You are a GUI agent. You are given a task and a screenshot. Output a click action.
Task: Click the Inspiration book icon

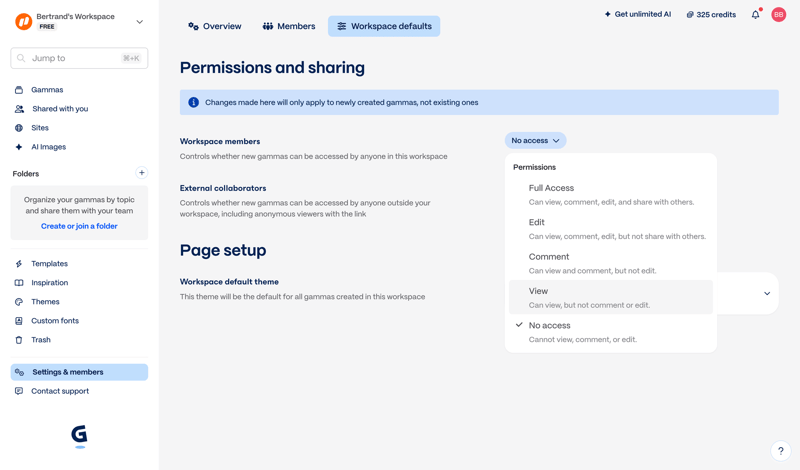[x=19, y=283]
